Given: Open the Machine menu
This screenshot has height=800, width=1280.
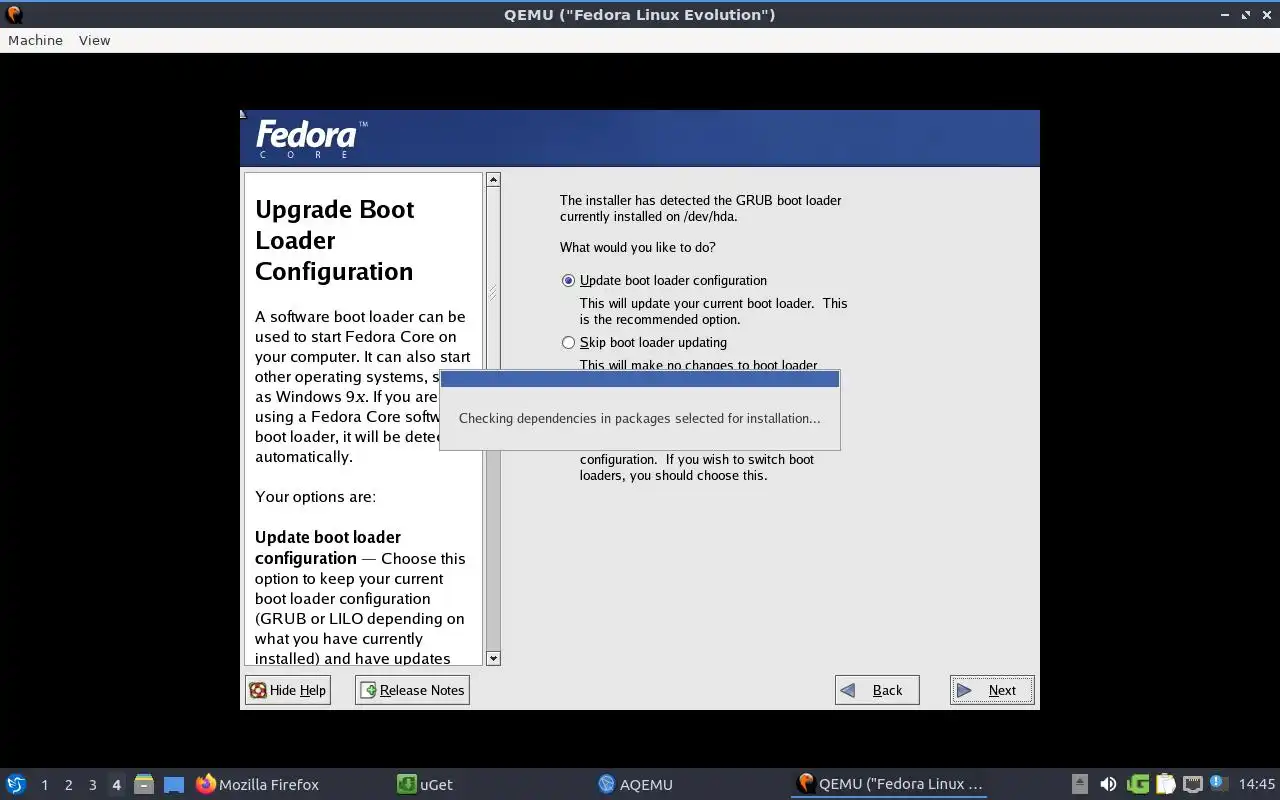Looking at the screenshot, I should 35,40.
